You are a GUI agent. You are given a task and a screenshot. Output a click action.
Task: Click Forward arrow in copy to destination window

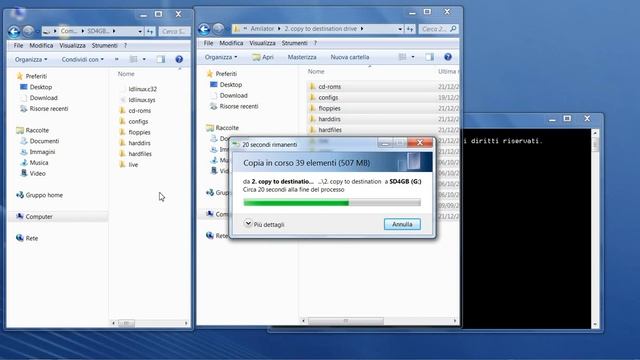coord(218,29)
